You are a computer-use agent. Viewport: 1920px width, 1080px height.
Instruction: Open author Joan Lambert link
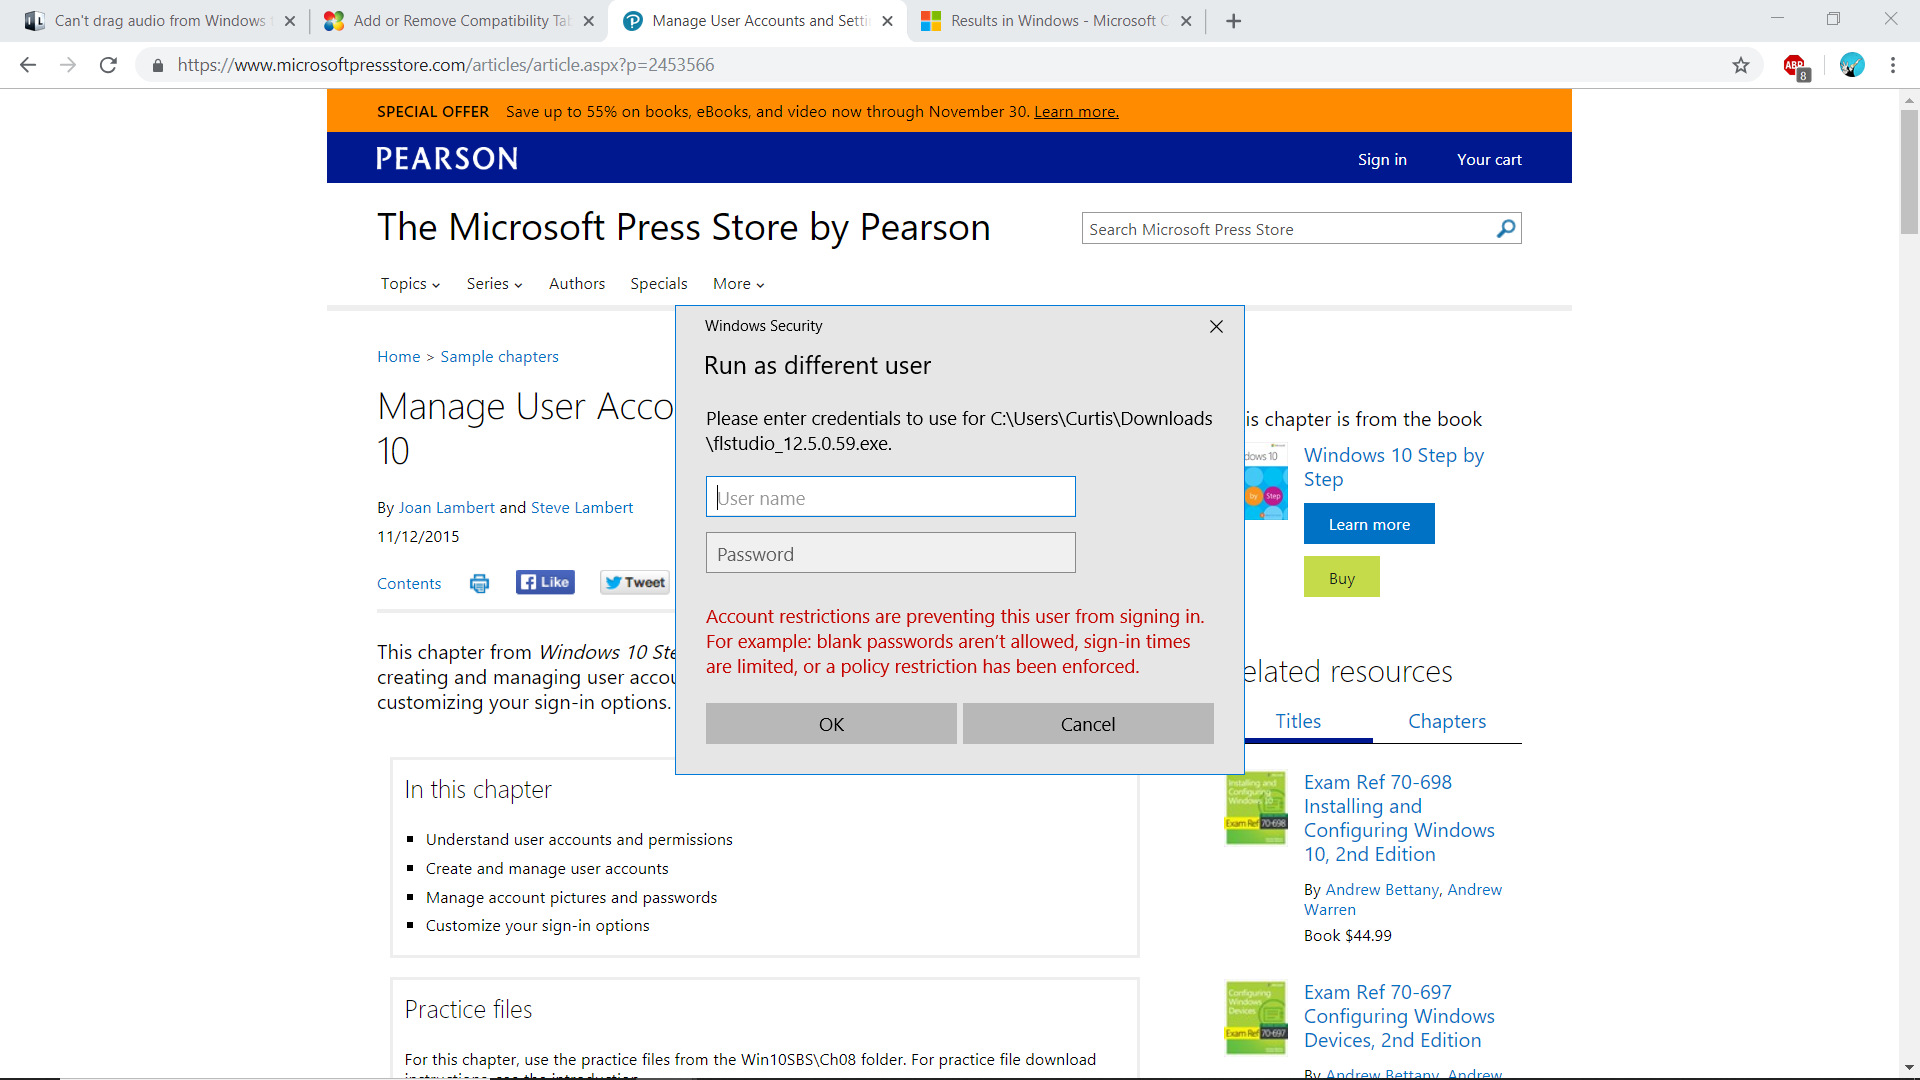[x=446, y=508]
